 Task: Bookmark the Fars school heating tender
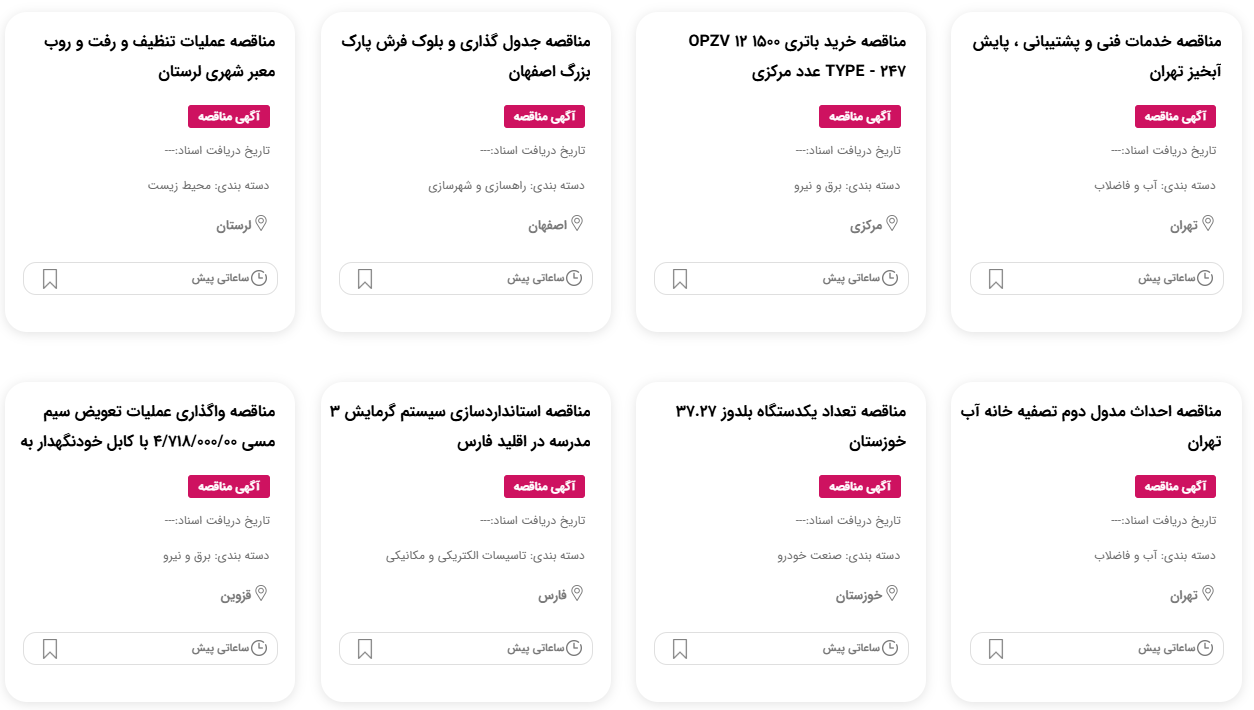[365, 649]
